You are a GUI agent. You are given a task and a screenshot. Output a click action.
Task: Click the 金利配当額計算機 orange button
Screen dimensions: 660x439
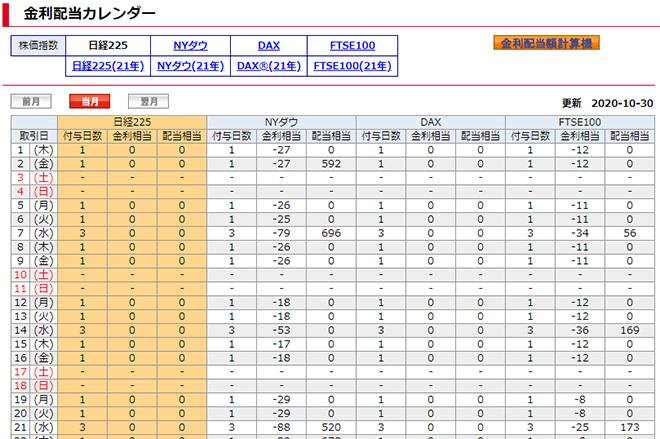(546, 43)
